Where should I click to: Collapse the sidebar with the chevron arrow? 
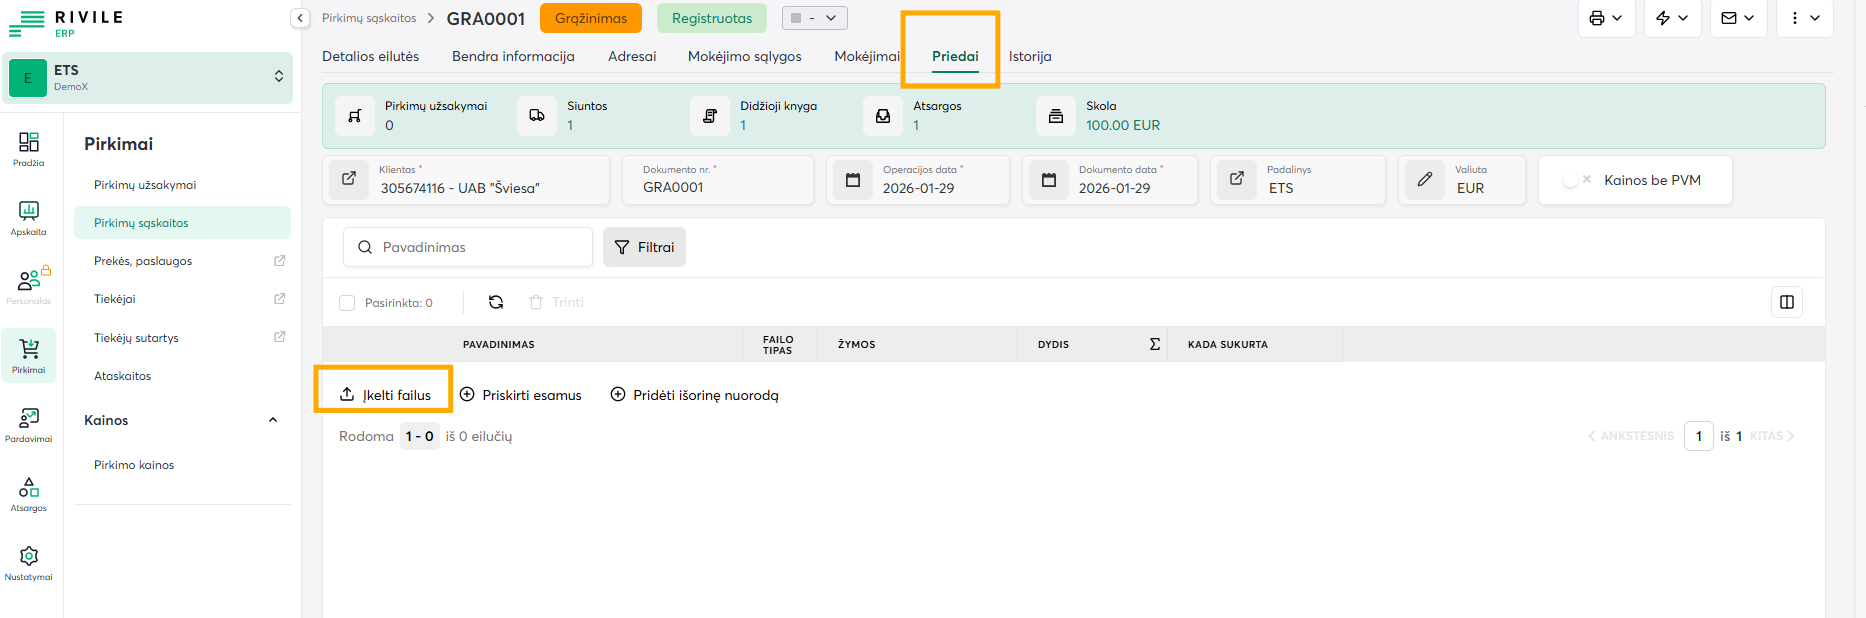point(300,18)
